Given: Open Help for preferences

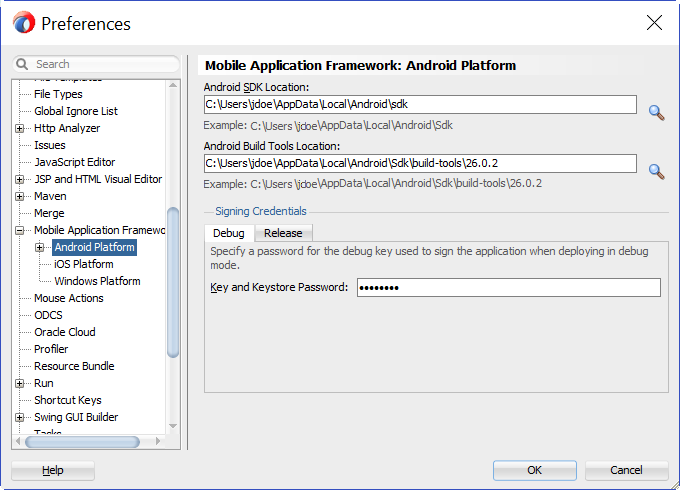Looking at the screenshot, I should (53, 470).
